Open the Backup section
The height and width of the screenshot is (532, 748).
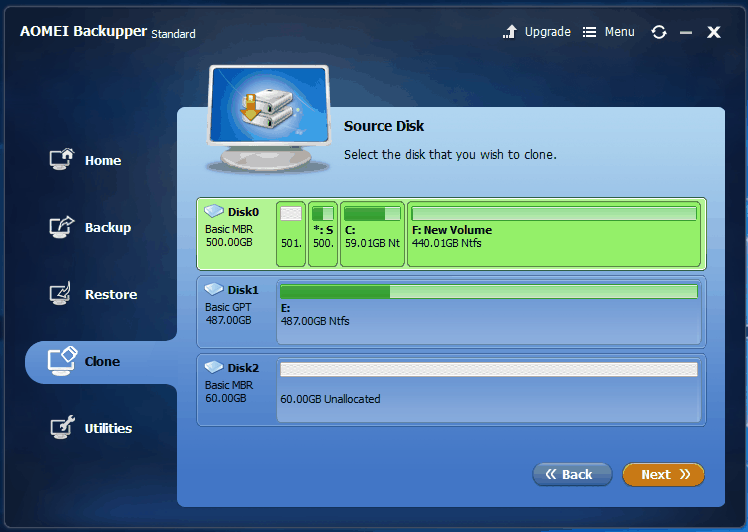pyautogui.click(x=108, y=228)
